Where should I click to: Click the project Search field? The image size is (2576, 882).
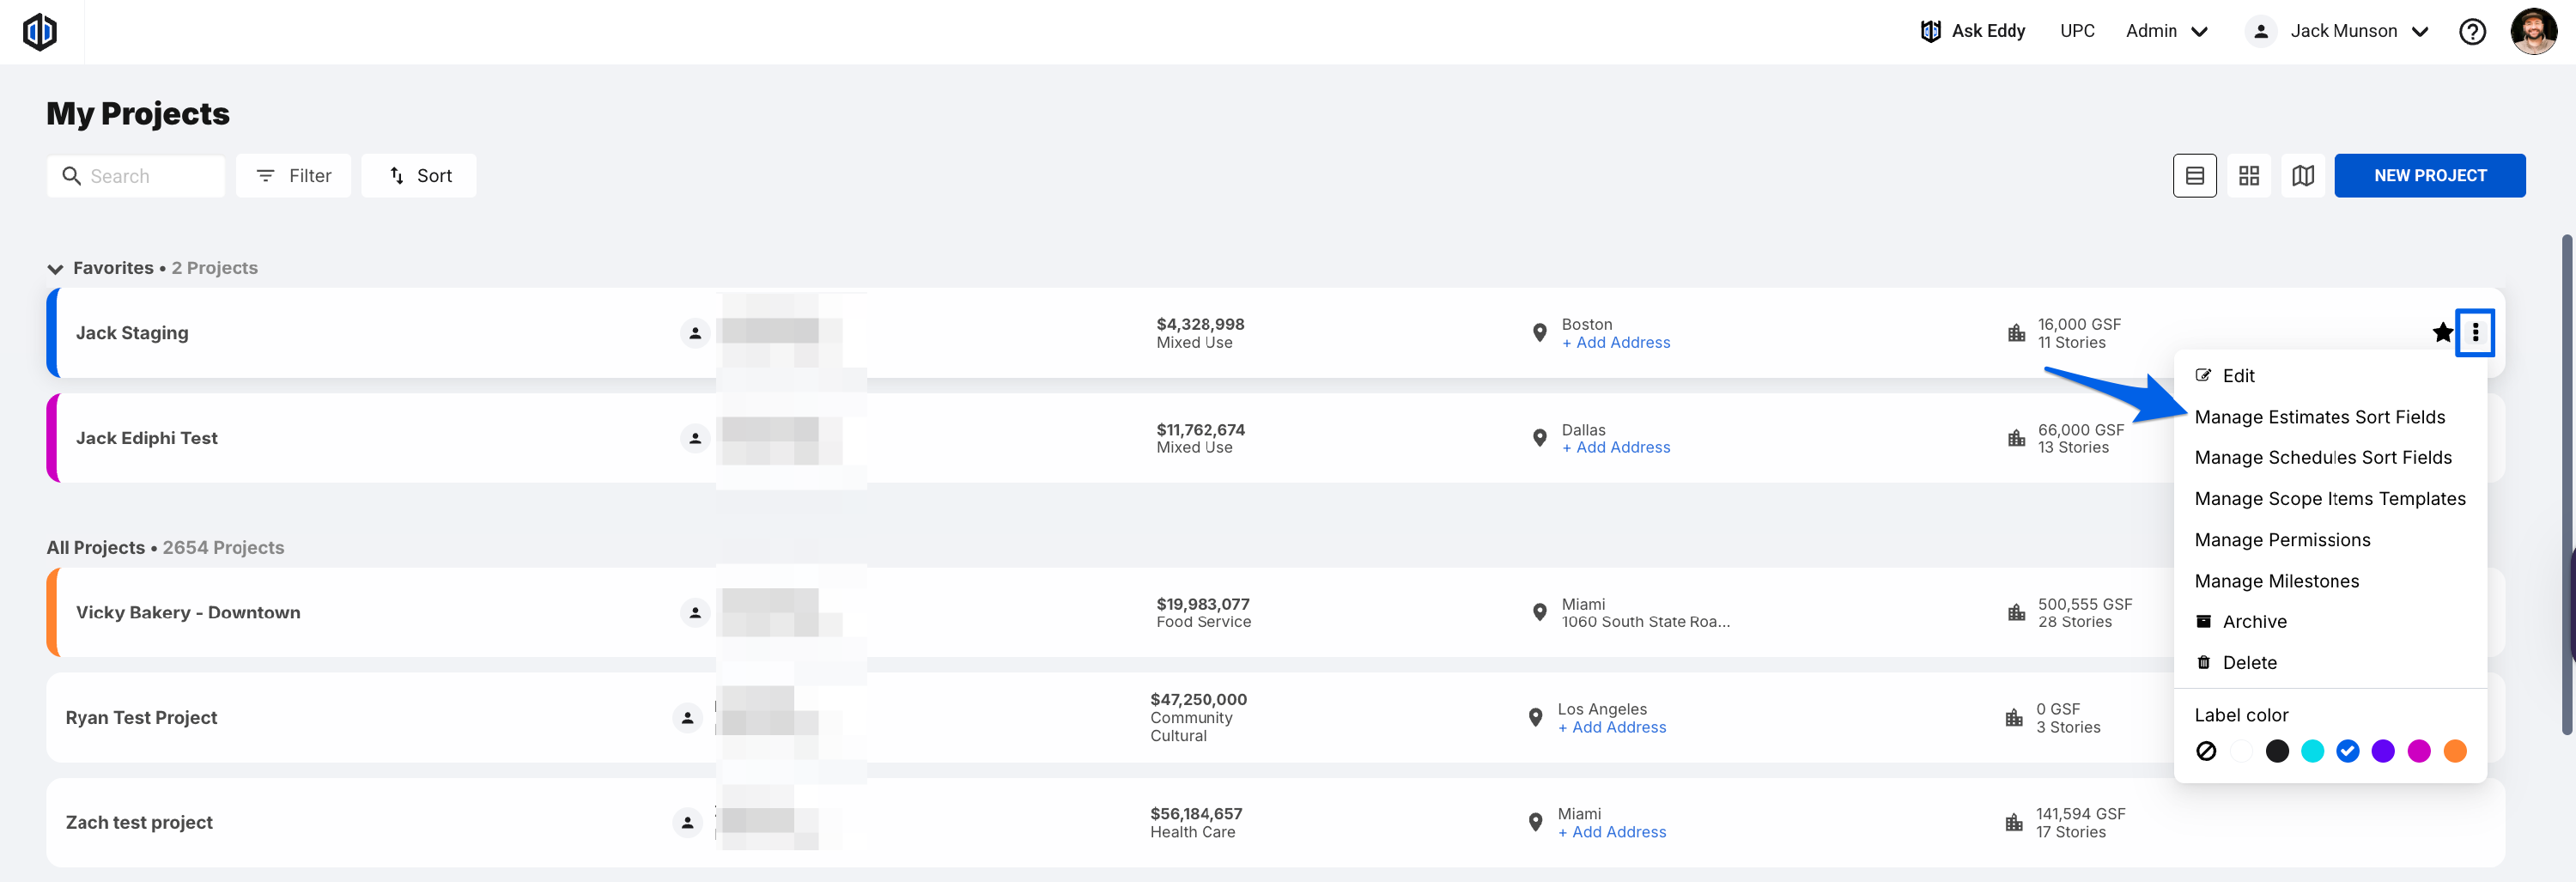coord(136,176)
